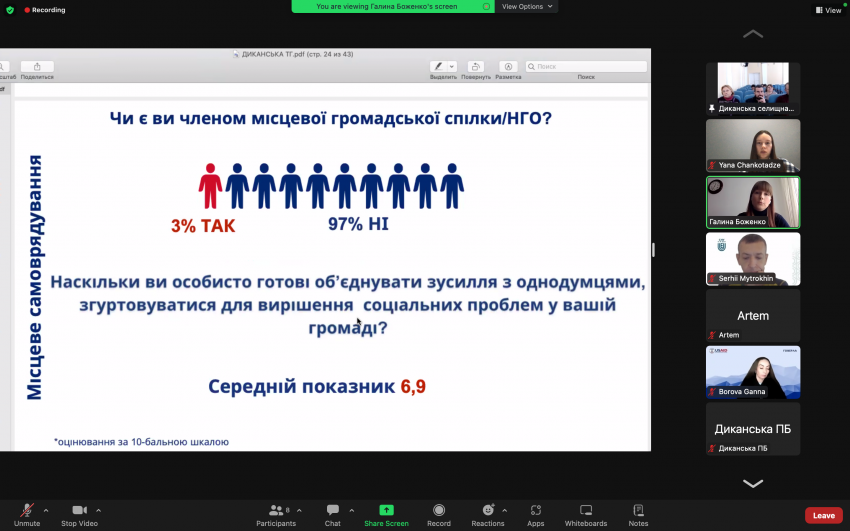Start recording with Record button
Image resolution: width=850 pixels, height=531 pixels.
pos(439,515)
